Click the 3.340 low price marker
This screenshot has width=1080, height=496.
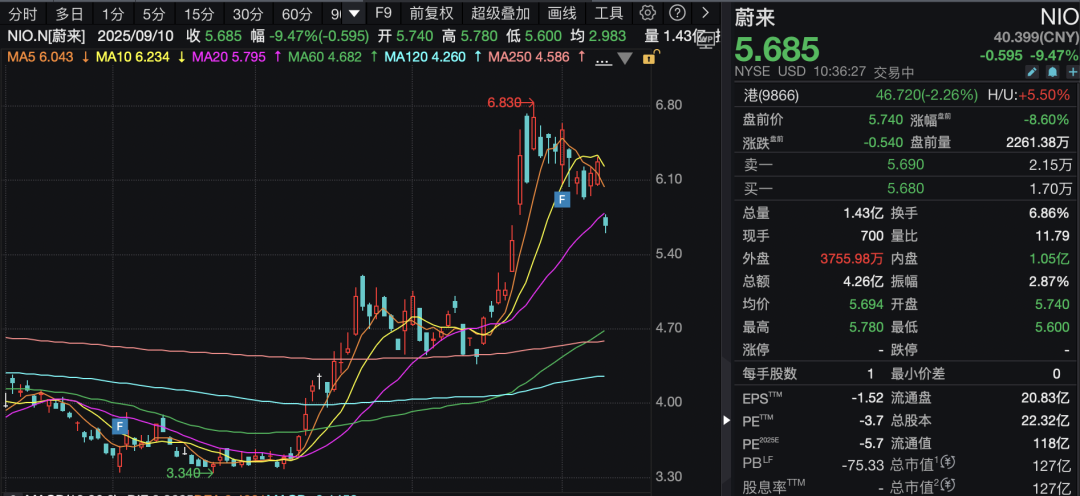189,473
